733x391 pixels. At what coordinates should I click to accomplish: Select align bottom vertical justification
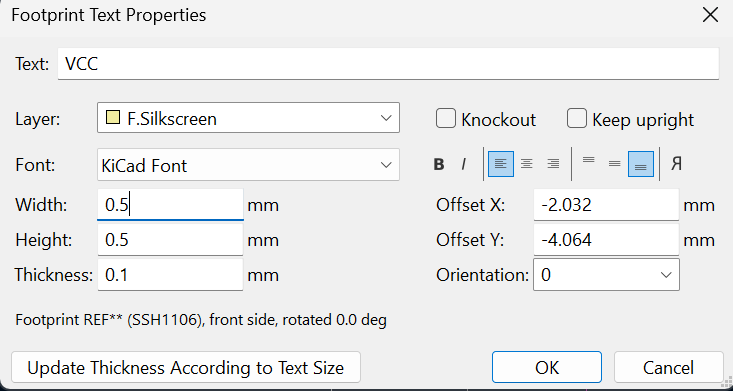641,164
